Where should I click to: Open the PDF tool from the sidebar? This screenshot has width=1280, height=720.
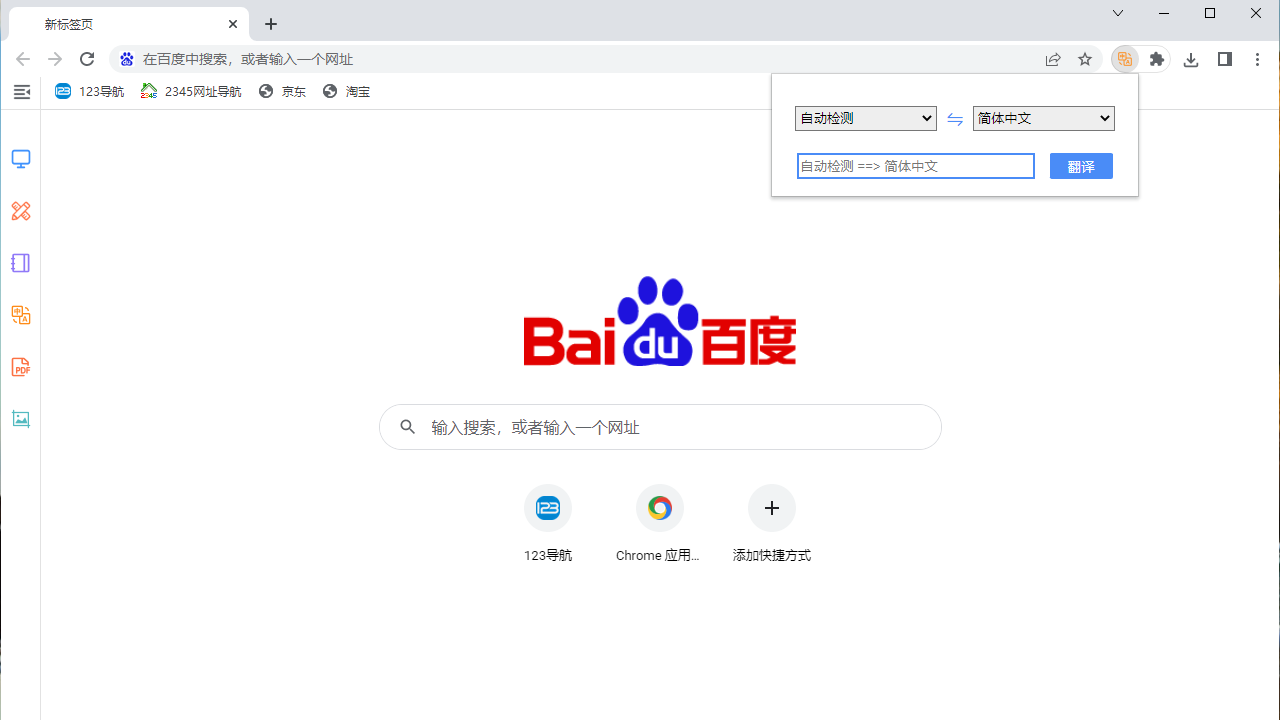21,367
